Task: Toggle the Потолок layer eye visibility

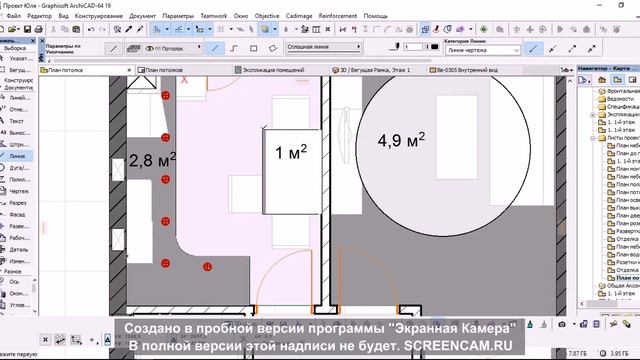Action: pos(149,49)
